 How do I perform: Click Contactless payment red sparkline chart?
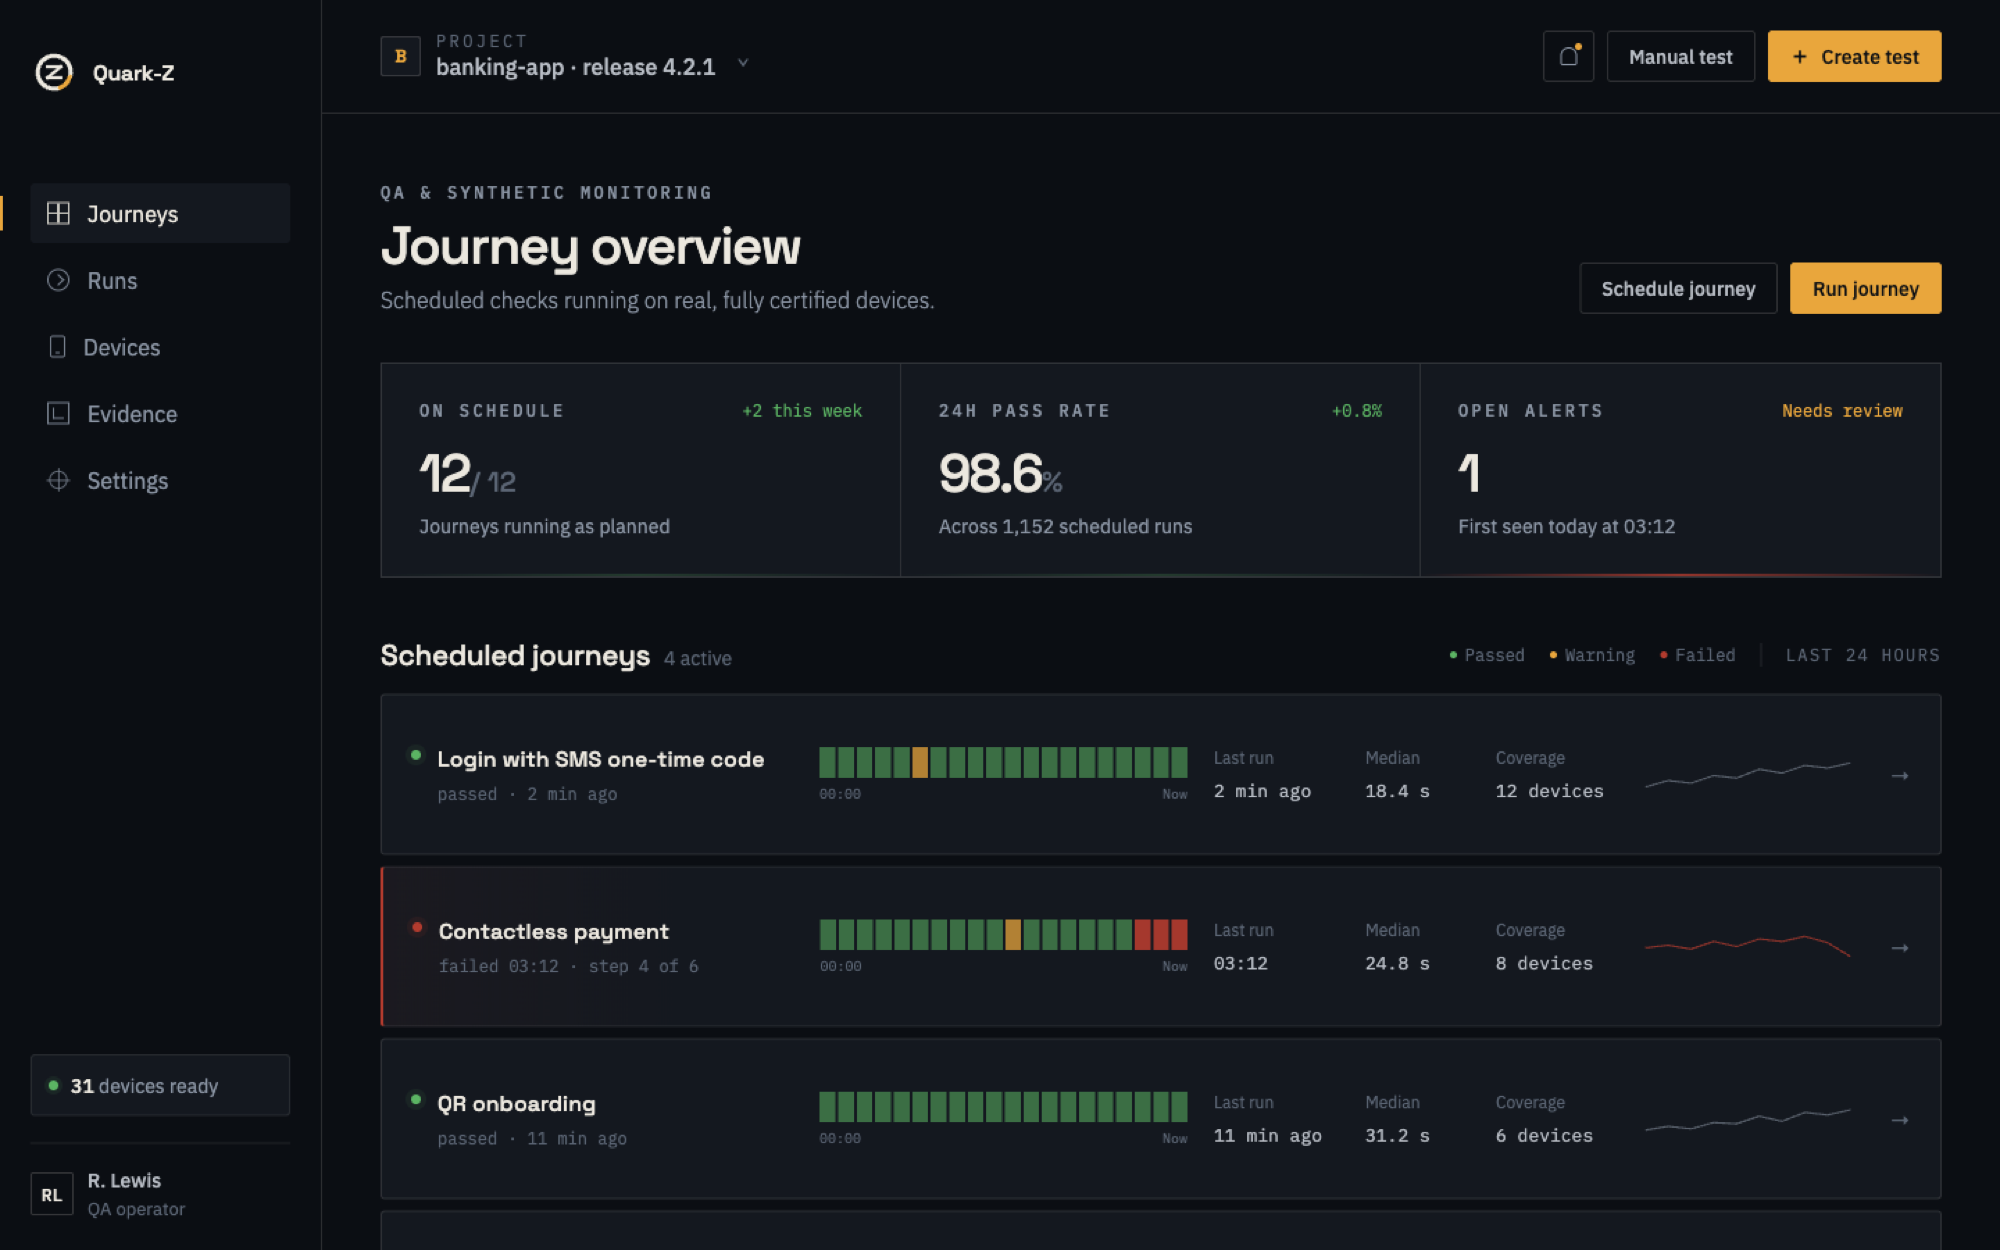coord(1747,946)
